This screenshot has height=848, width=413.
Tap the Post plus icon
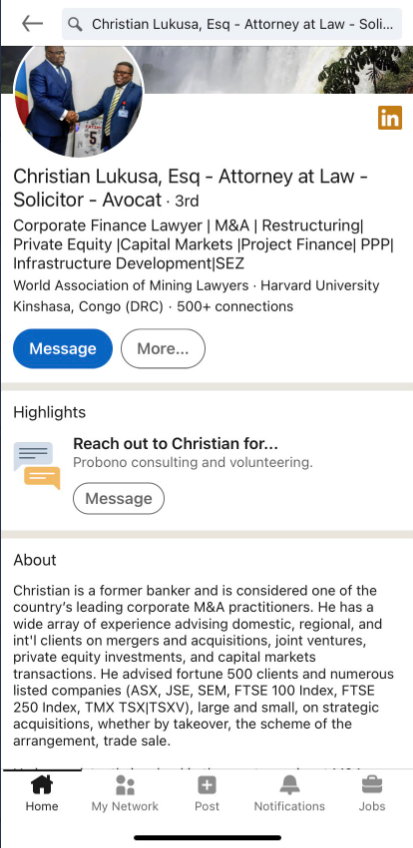(207, 785)
